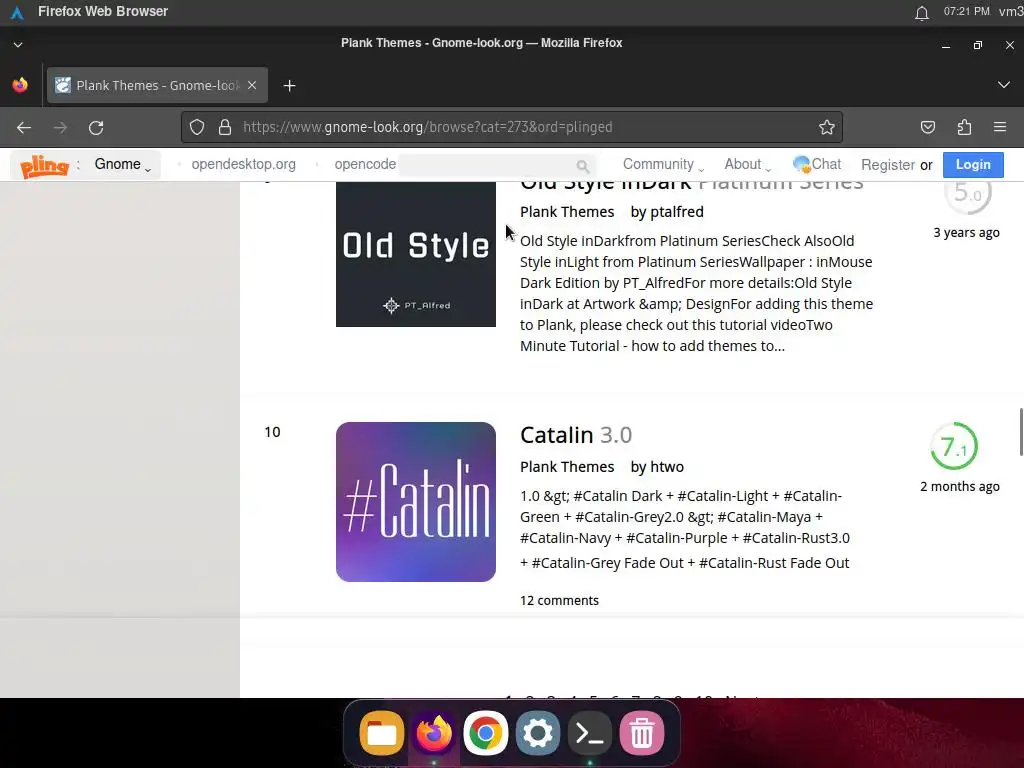Open the Firefox extensions puzzle icon
This screenshot has width=1024, height=768.
(964, 127)
